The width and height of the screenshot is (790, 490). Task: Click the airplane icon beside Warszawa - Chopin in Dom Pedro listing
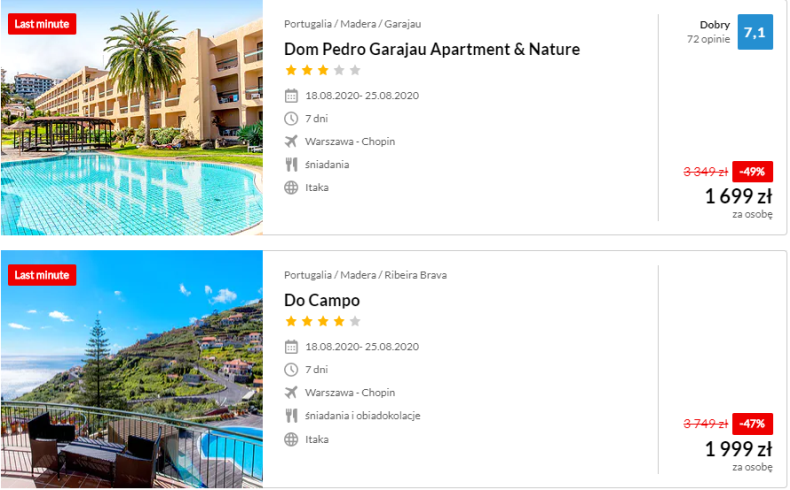[291, 142]
